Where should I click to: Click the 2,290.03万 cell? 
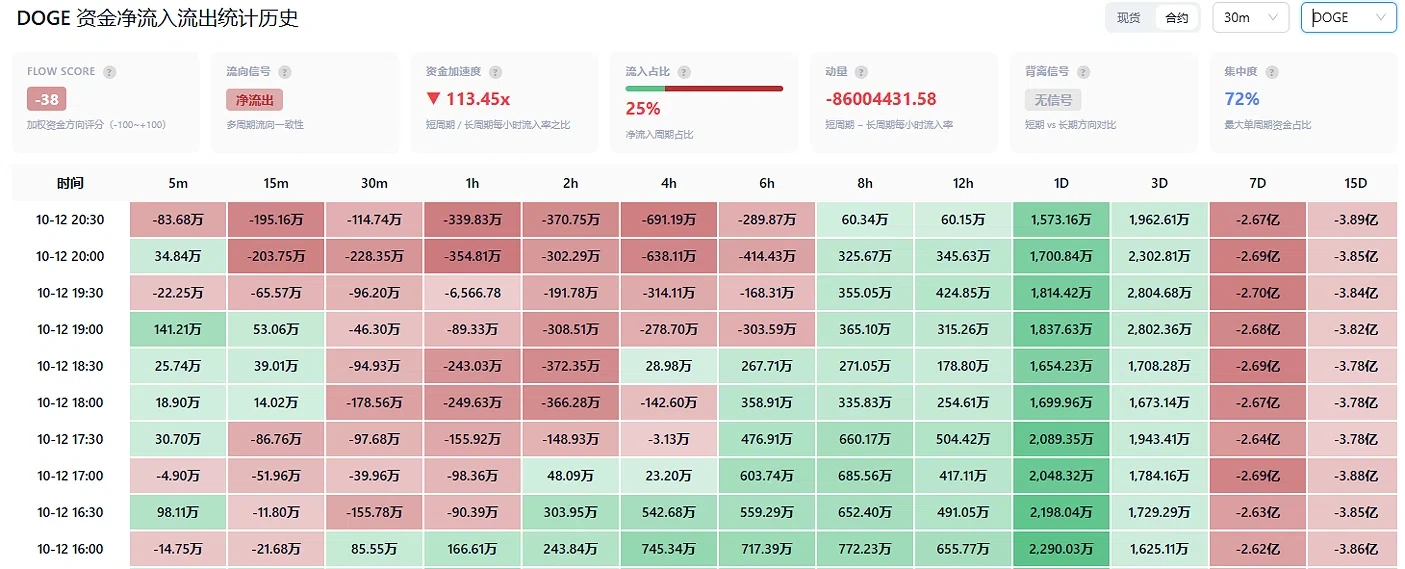coord(1060,548)
